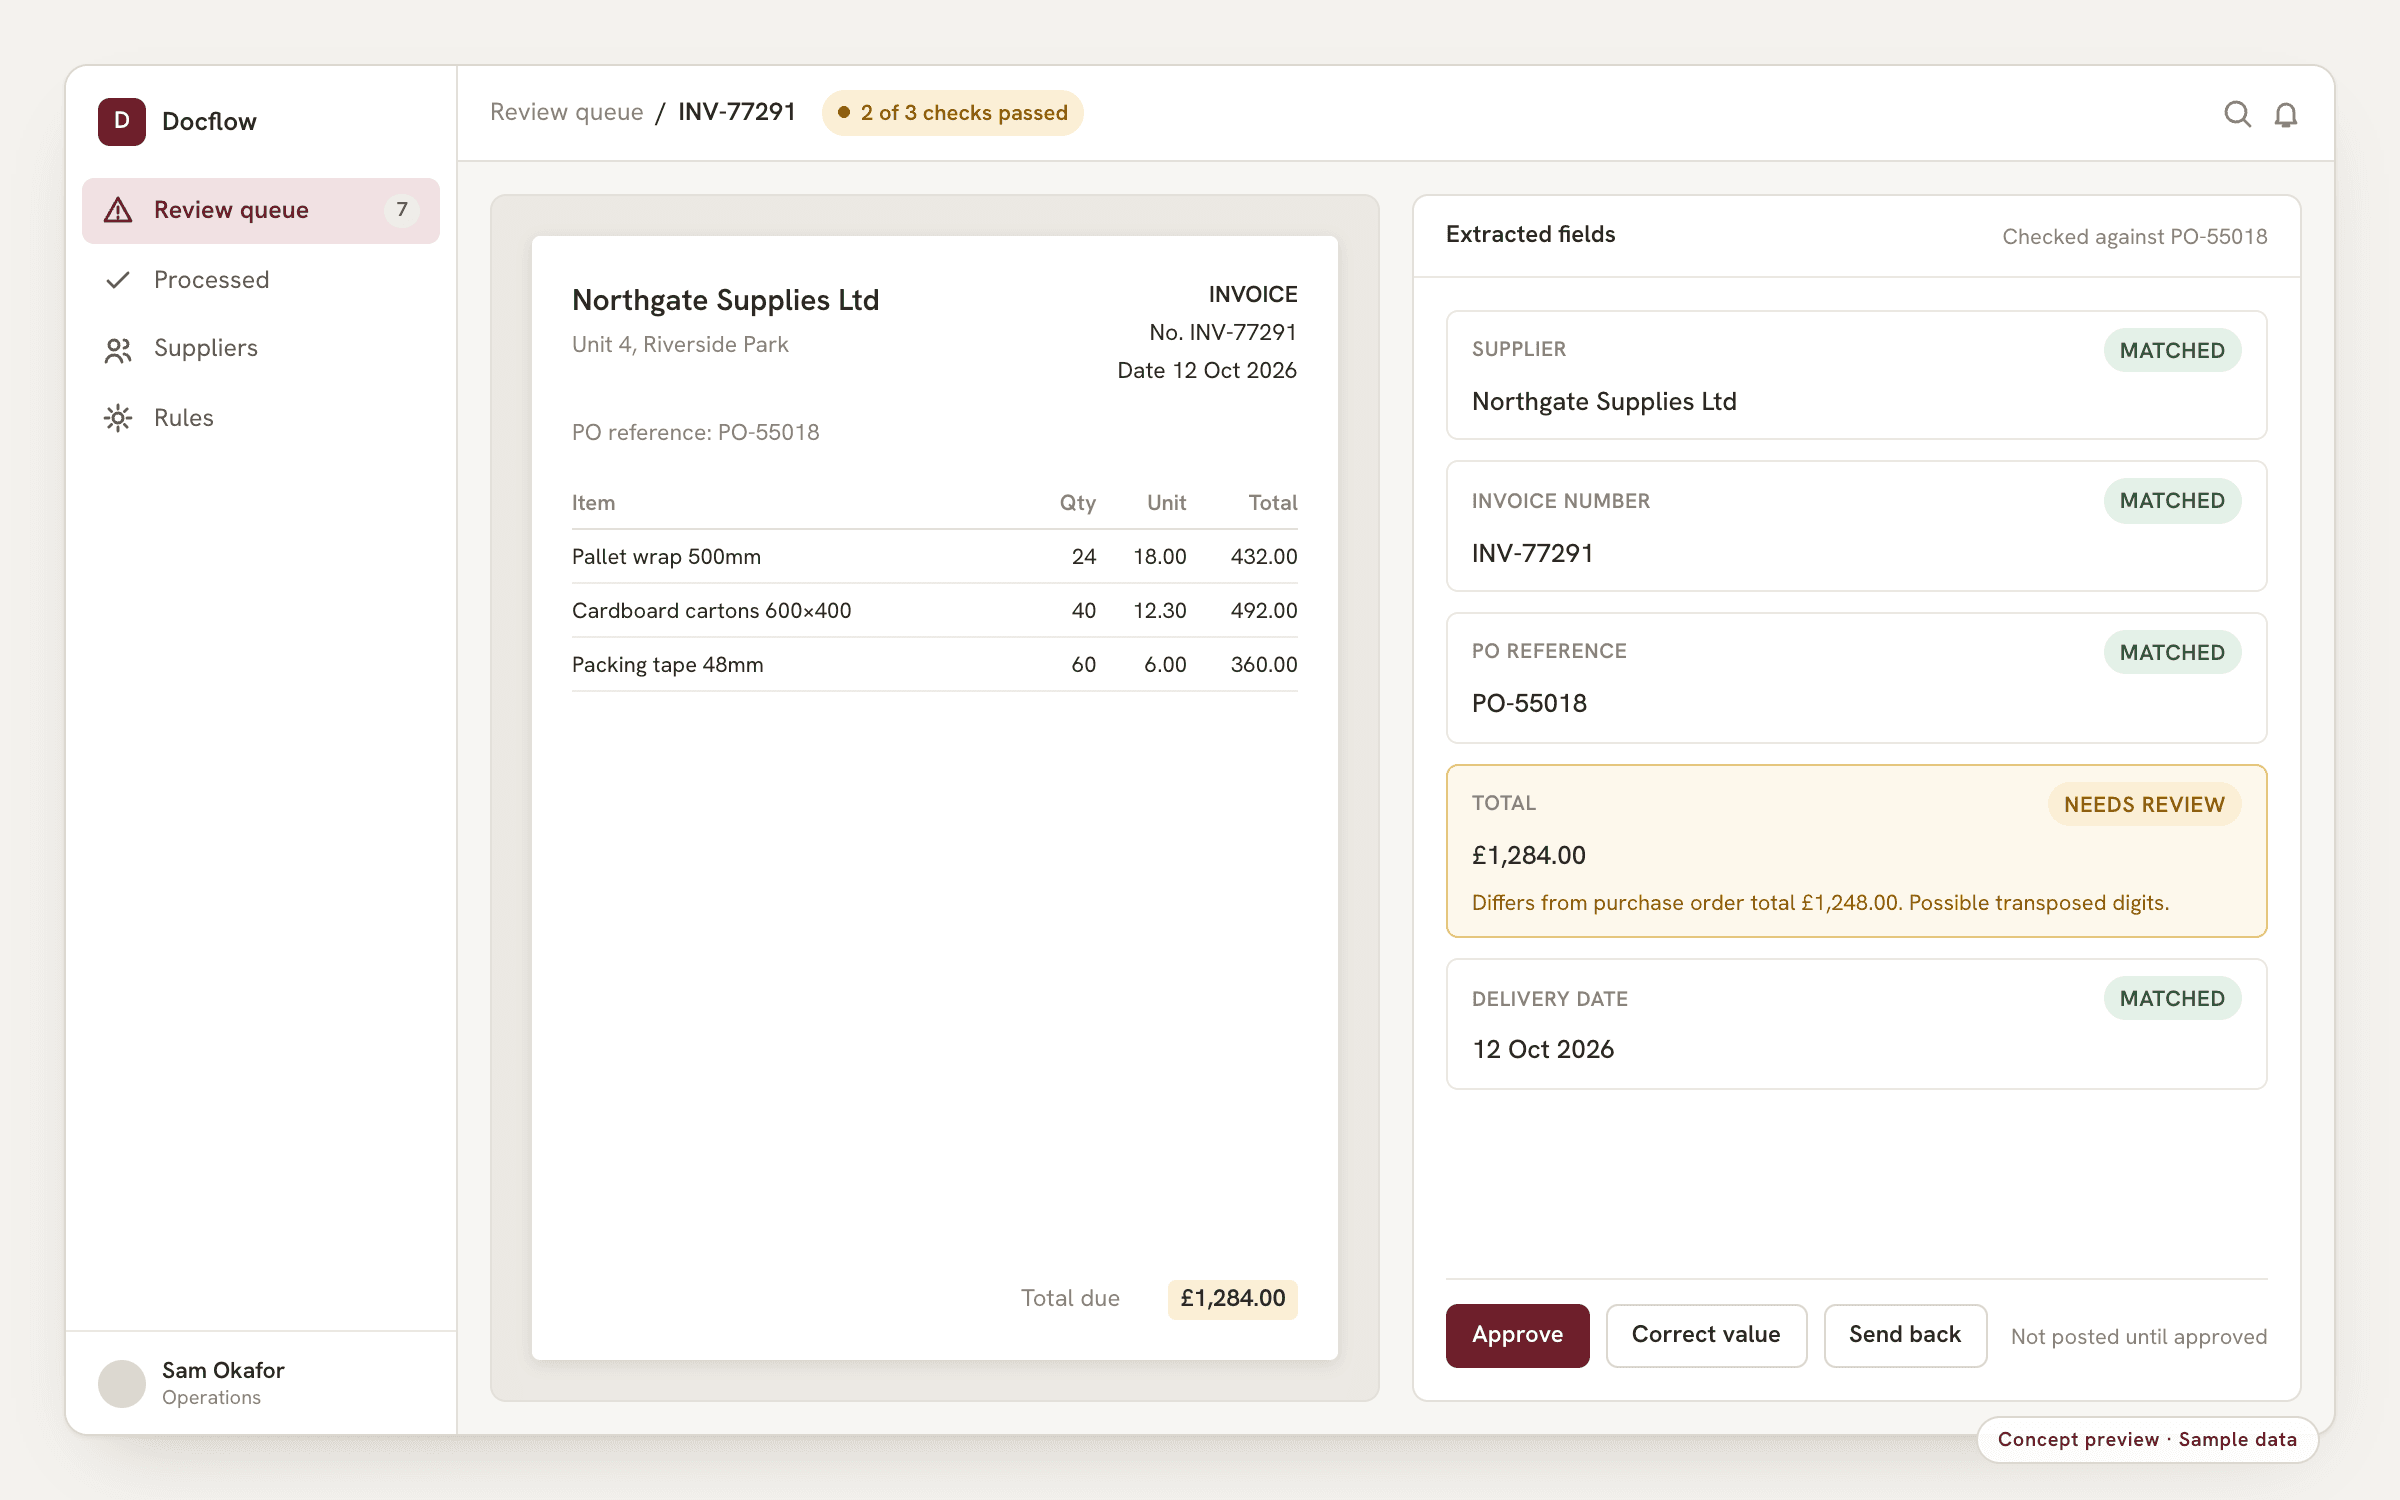The width and height of the screenshot is (2400, 1500).
Task: Click the PO reference: PO-55018 text on invoice
Action: coord(695,432)
